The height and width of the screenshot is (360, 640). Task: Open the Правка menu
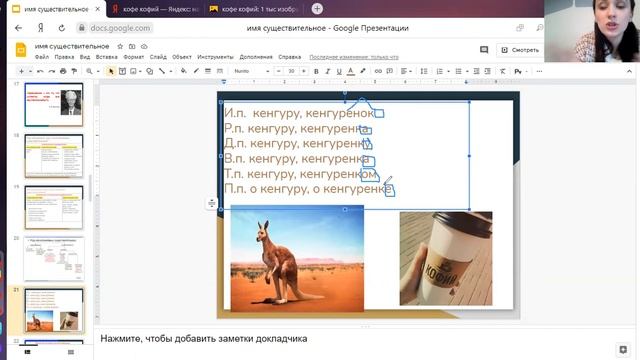(64, 57)
